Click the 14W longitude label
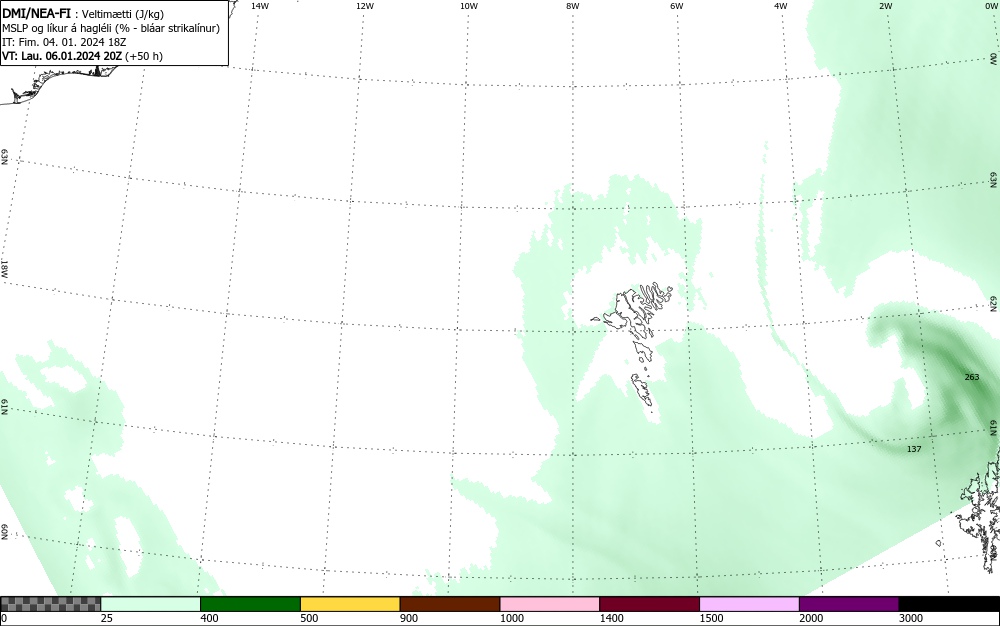This screenshot has width=1000, height=626. [x=259, y=6]
